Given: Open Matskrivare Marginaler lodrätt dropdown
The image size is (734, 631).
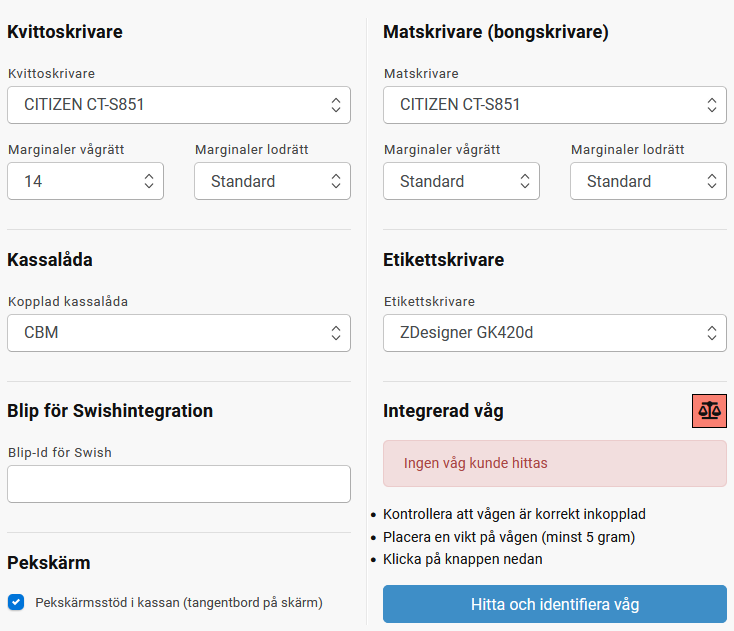Looking at the screenshot, I should (x=648, y=181).
